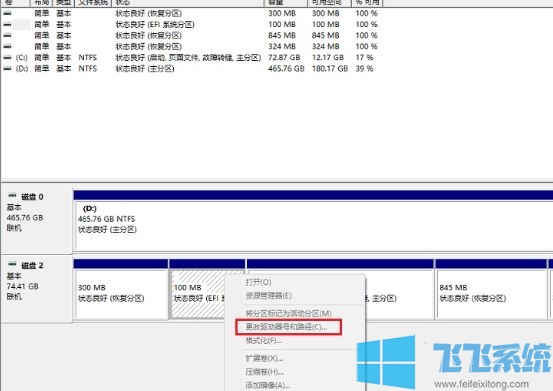Choose 格式化(F)... in context menu

coord(264,341)
